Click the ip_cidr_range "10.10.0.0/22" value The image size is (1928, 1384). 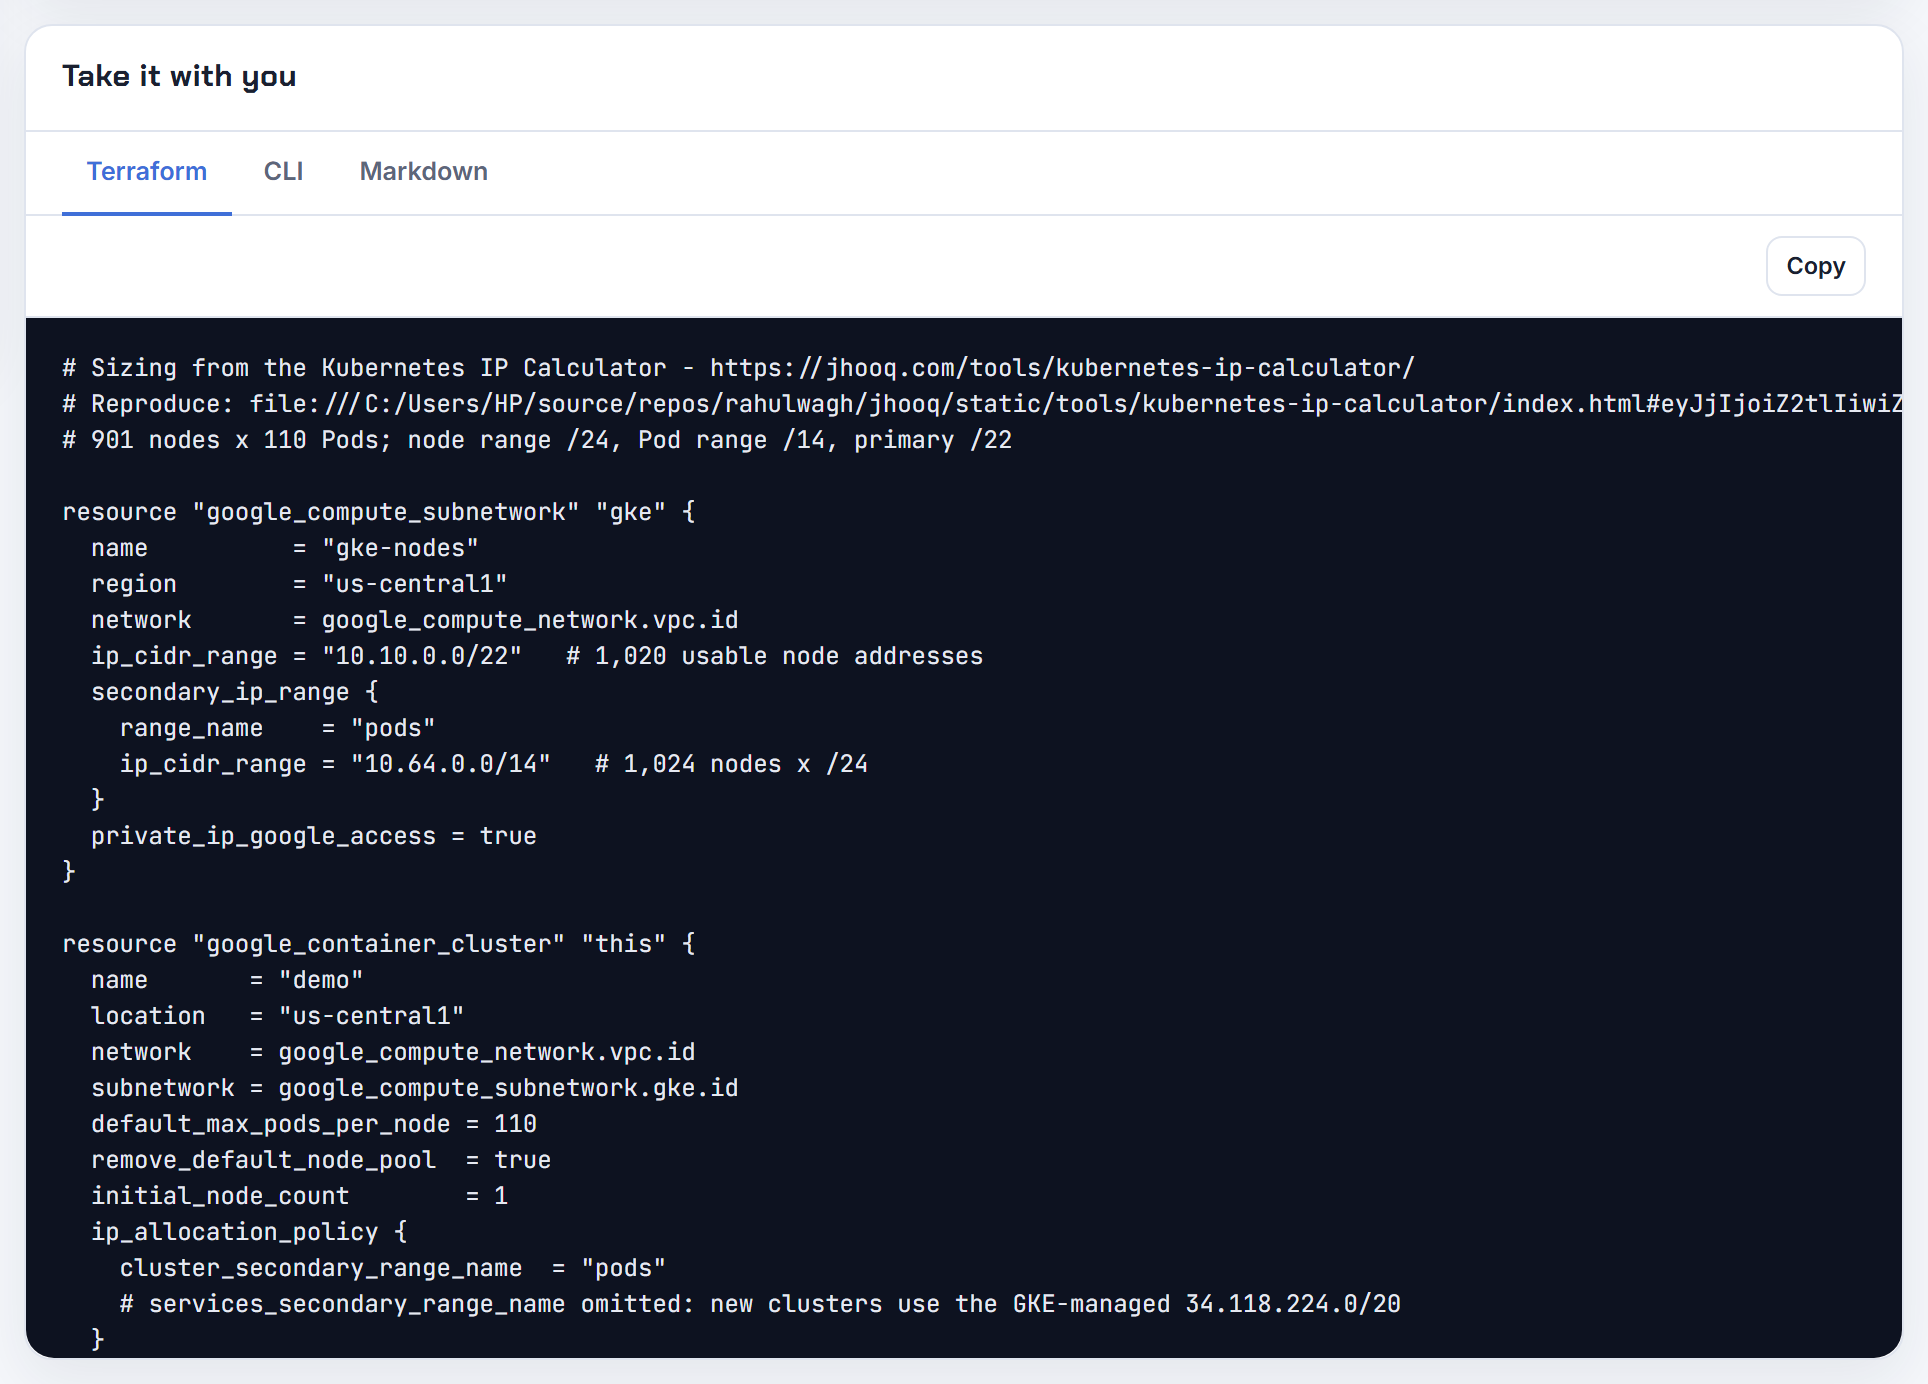tap(422, 656)
